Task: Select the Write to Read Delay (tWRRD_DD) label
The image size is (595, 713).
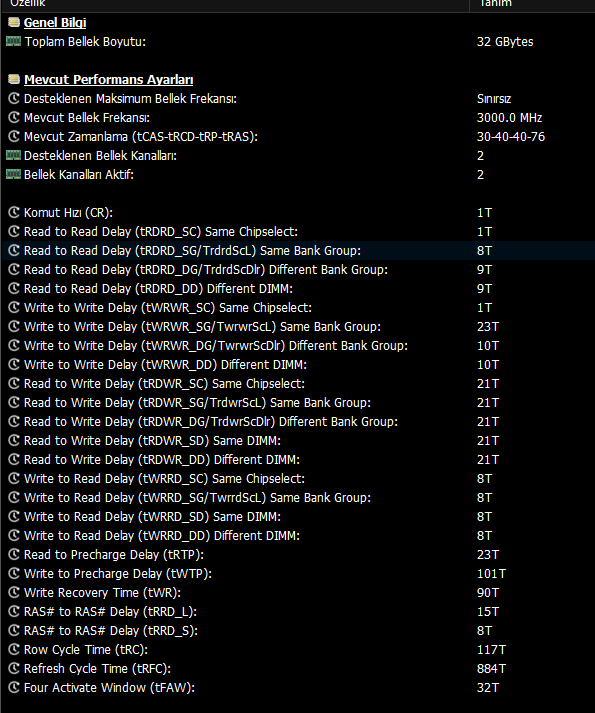Action: [x=162, y=536]
